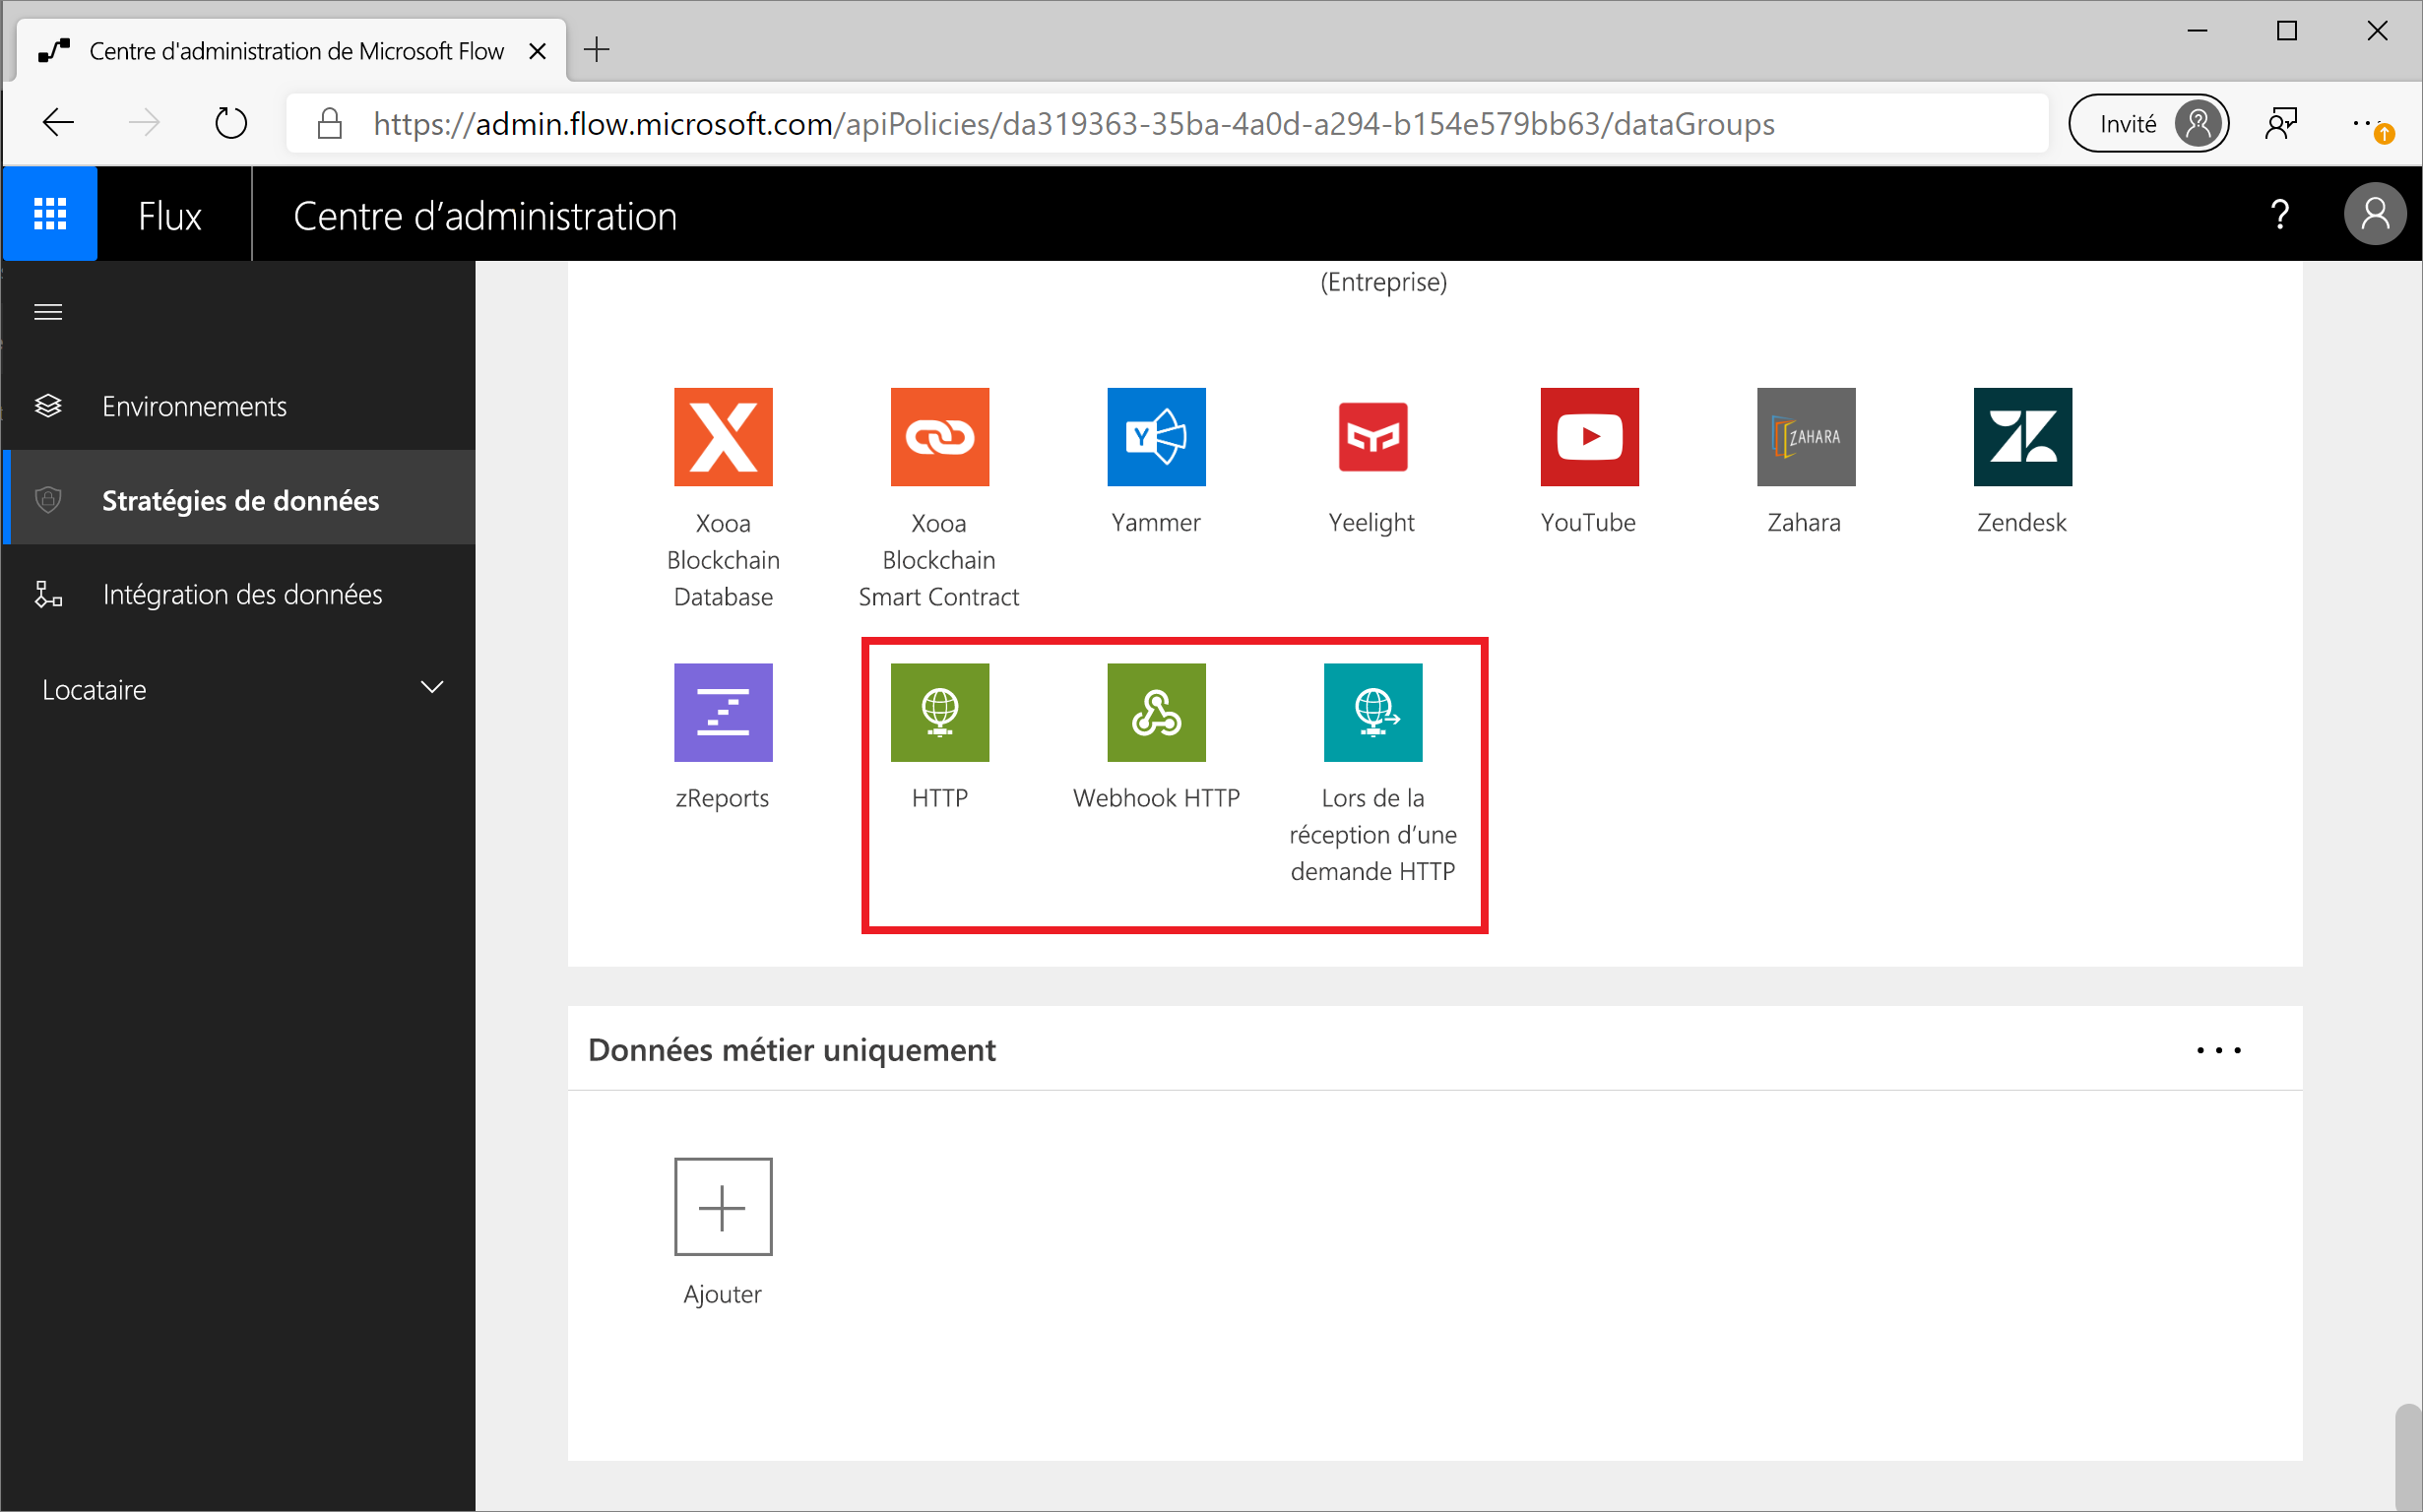Image resolution: width=2423 pixels, height=1512 pixels.
Task: Select the Webhook HTTP connector icon
Action: tap(1155, 713)
